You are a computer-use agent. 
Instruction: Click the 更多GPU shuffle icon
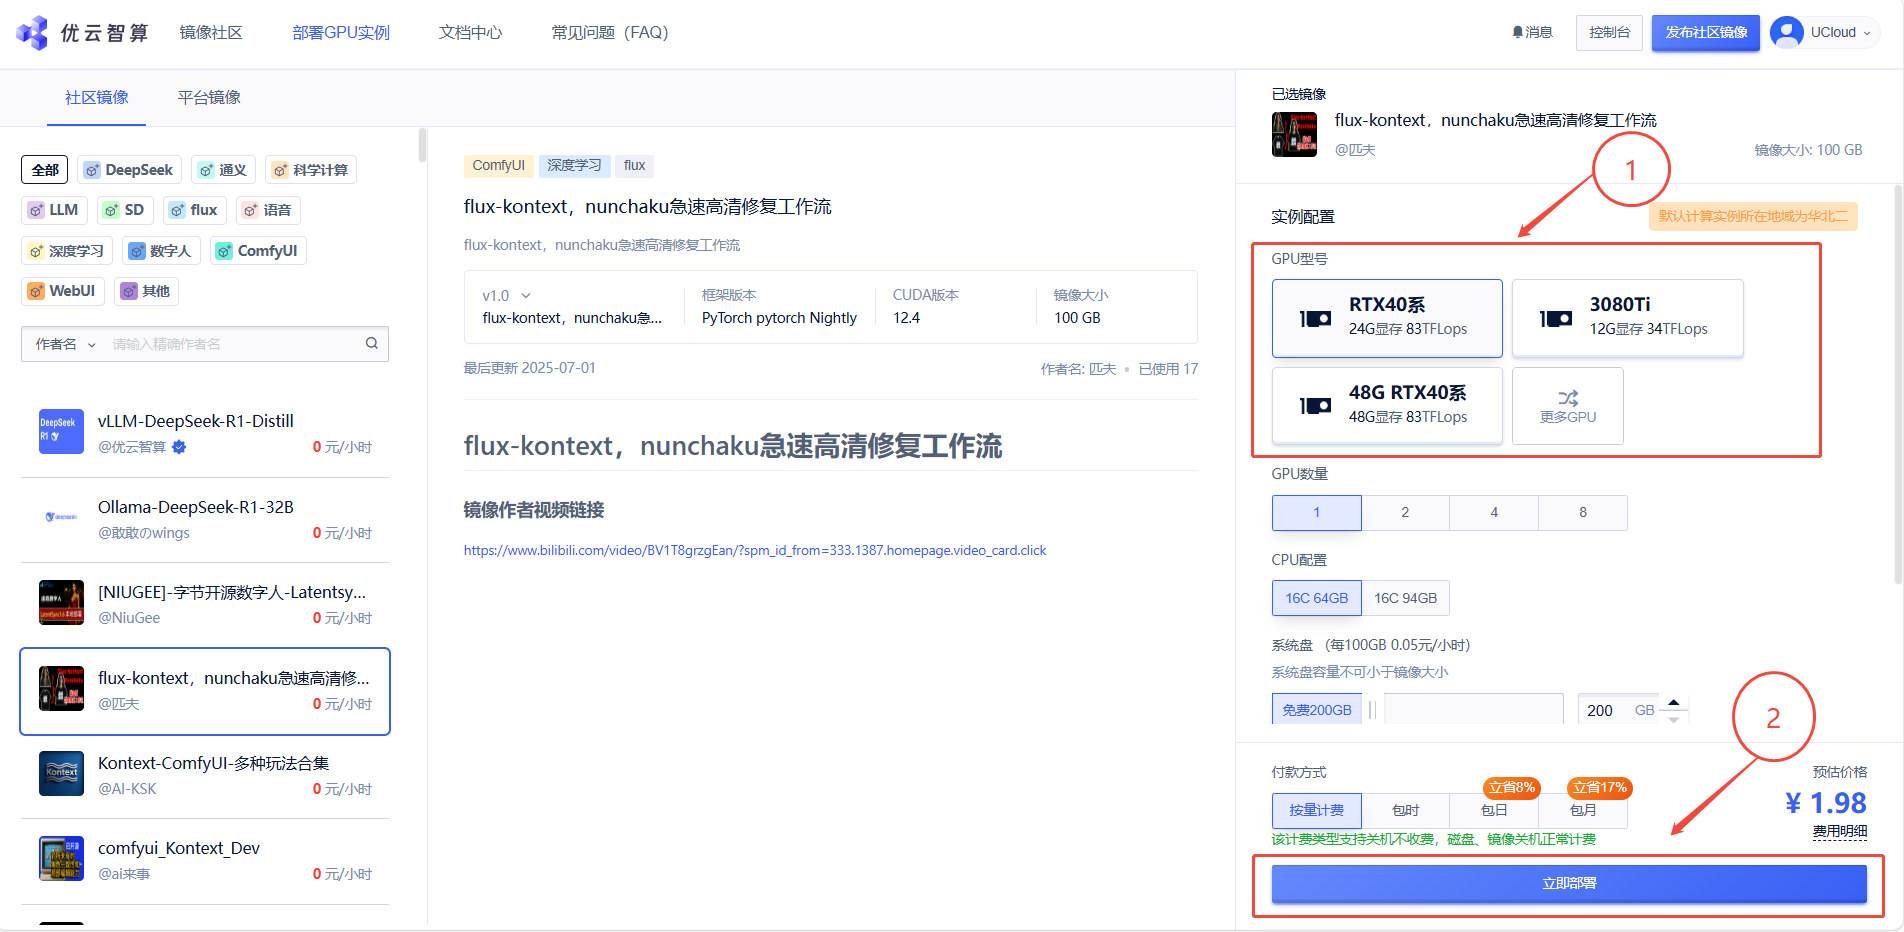coord(1568,398)
